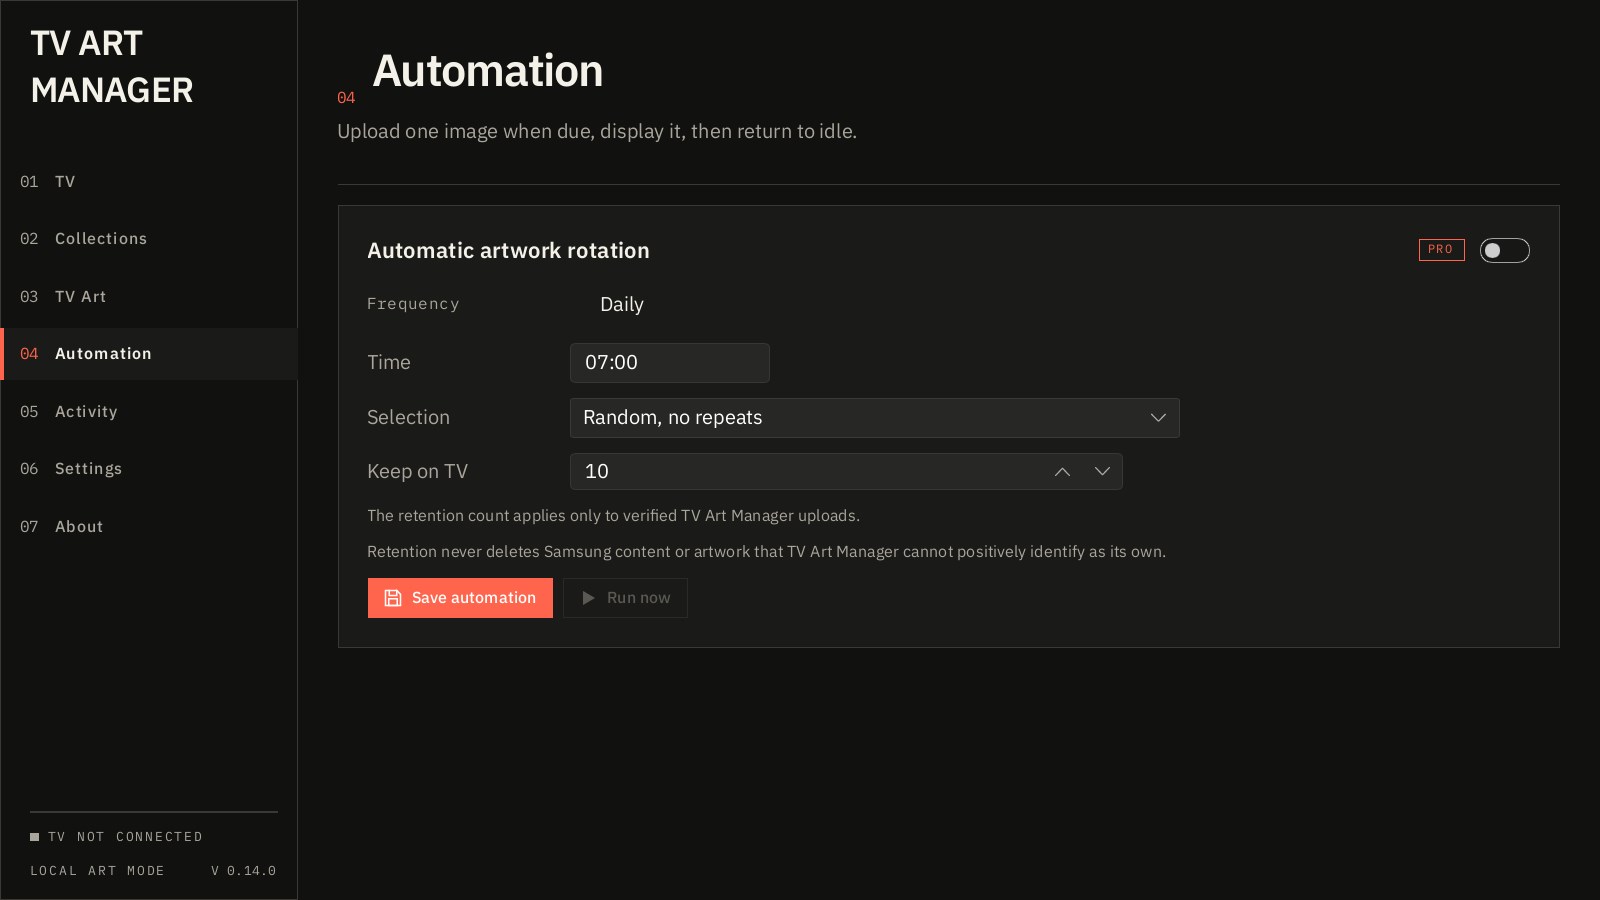Click the Frequency label
The width and height of the screenshot is (1600, 900).
click(413, 304)
